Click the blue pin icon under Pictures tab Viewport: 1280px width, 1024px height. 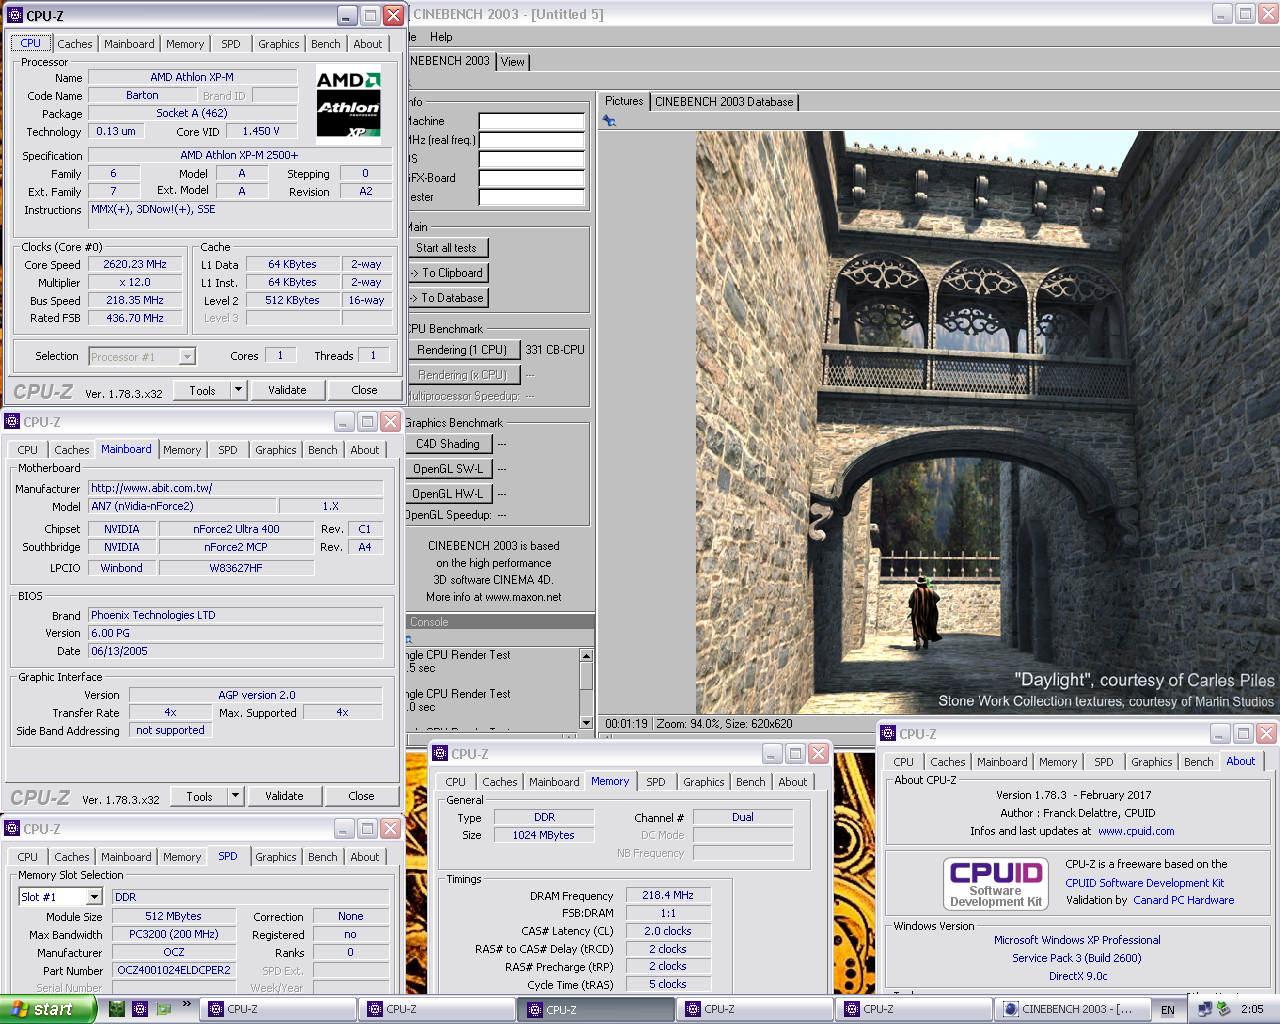pos(609,121)
